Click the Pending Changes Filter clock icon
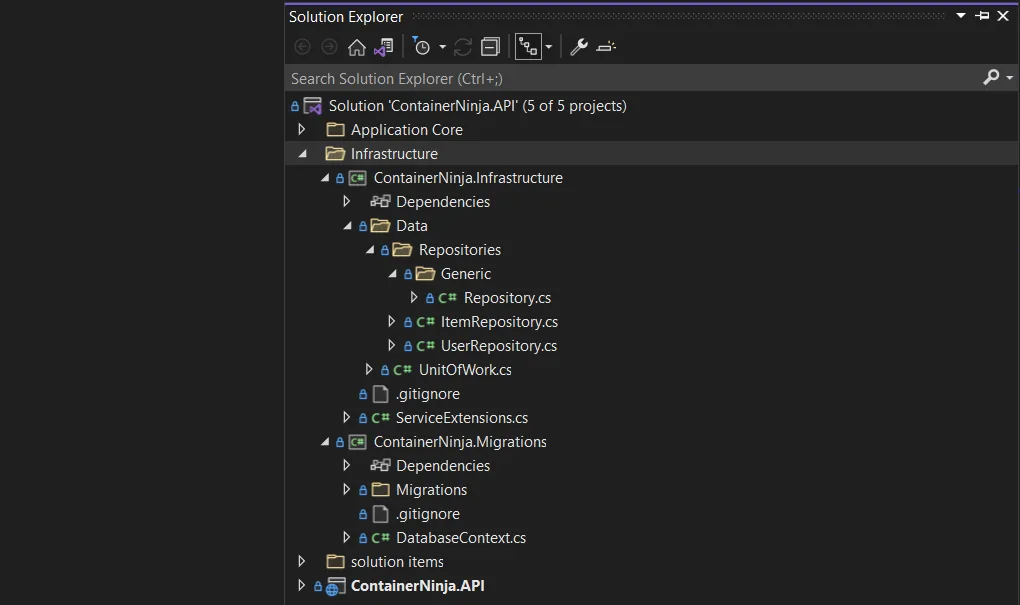The image size is (1020, 605). tap(422, 47)
